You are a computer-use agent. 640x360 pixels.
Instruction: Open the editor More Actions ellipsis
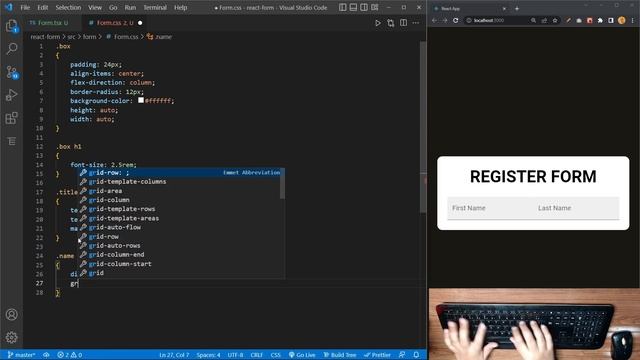pos(416,23)
